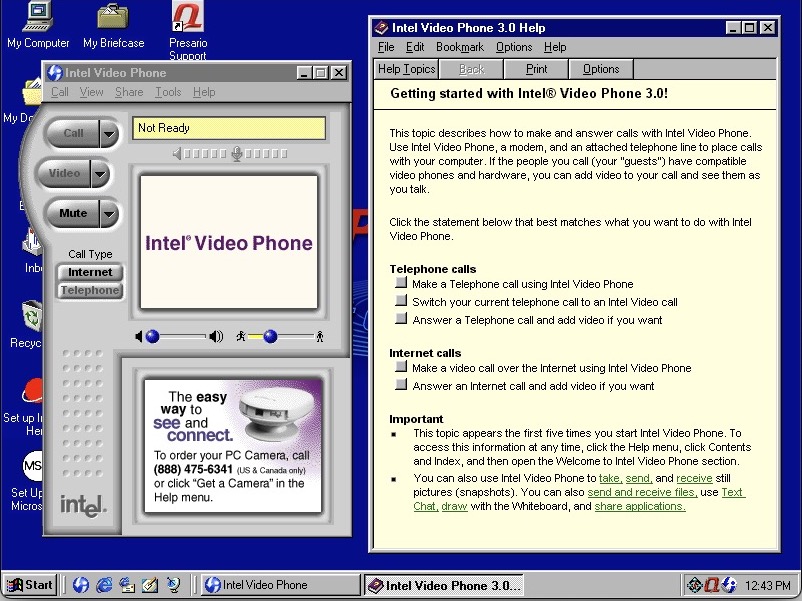Open the Bookmark menu in the help window
The width and height of the screenshot is (802, 601).
tap(458, 46)
